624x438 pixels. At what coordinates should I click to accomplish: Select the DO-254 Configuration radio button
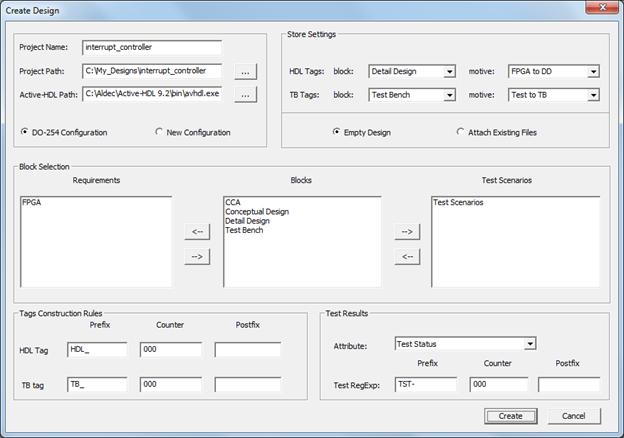click(25, 132)
